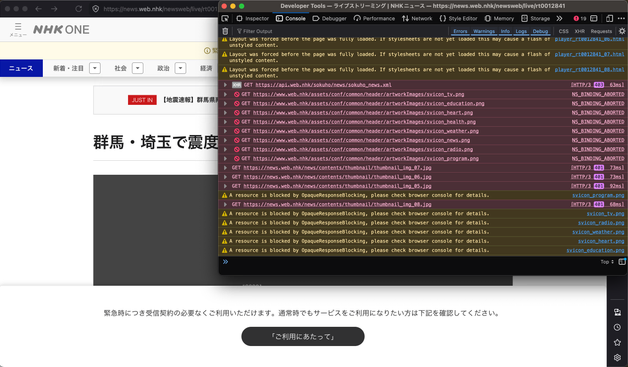Viewport: 628px width, 367px height.
Task: Open console sidebar editor mode icon
Action: (622, 262)
